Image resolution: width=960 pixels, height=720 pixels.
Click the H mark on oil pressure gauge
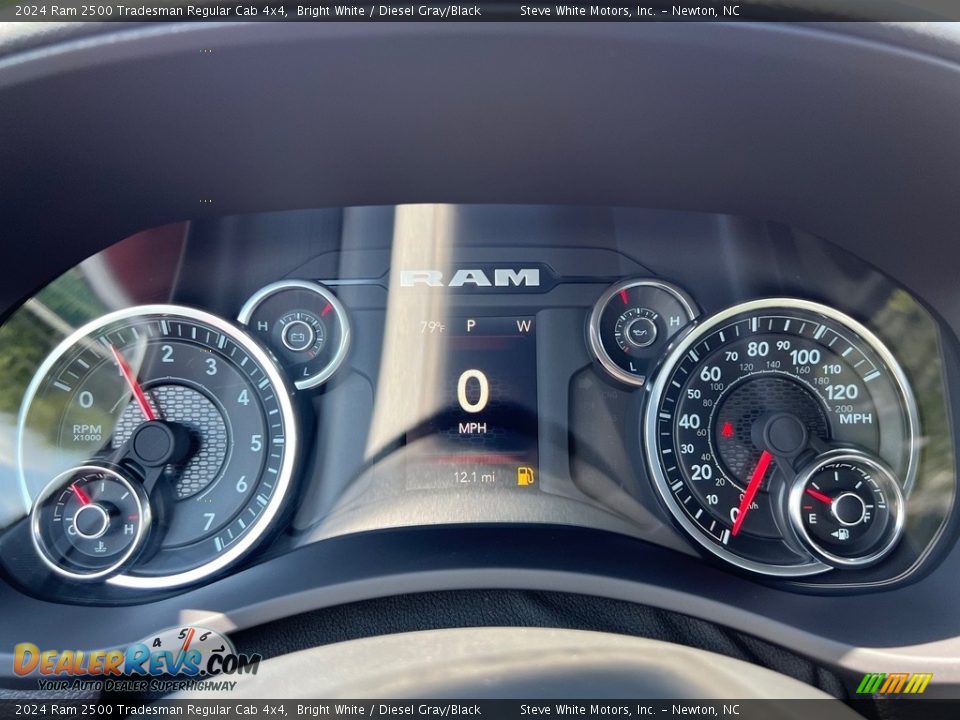tap(674, 321)
